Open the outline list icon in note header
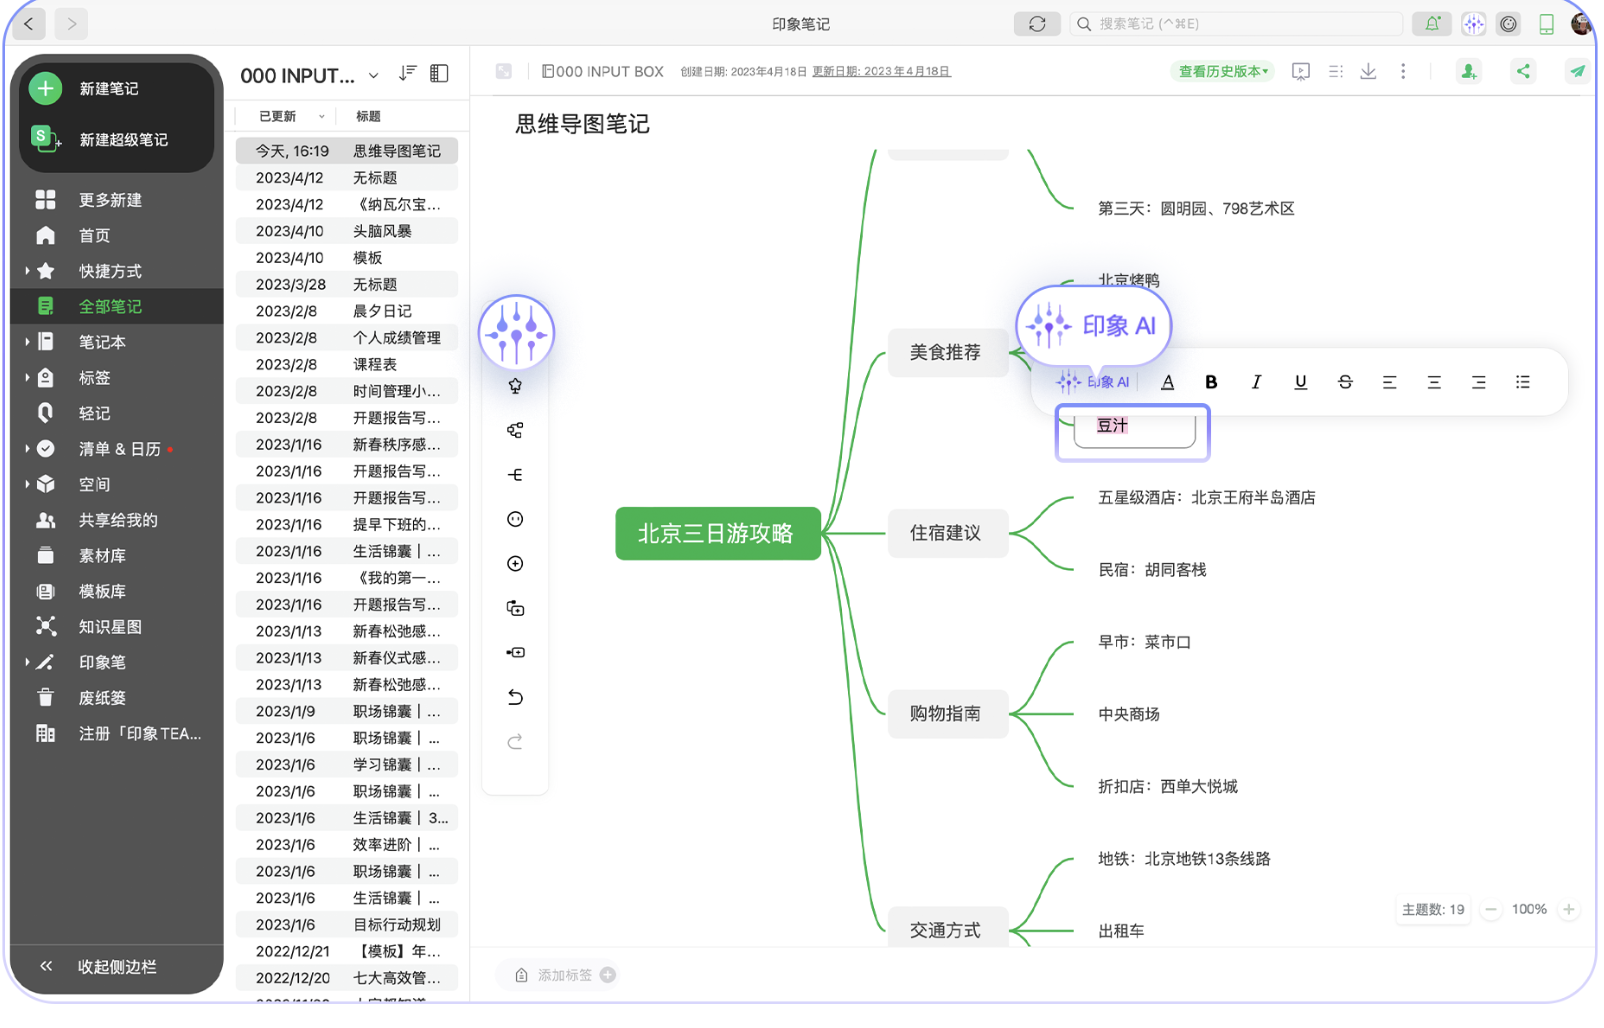The height and width of the screenshot is (1028, 1604). coord(1335,71)
